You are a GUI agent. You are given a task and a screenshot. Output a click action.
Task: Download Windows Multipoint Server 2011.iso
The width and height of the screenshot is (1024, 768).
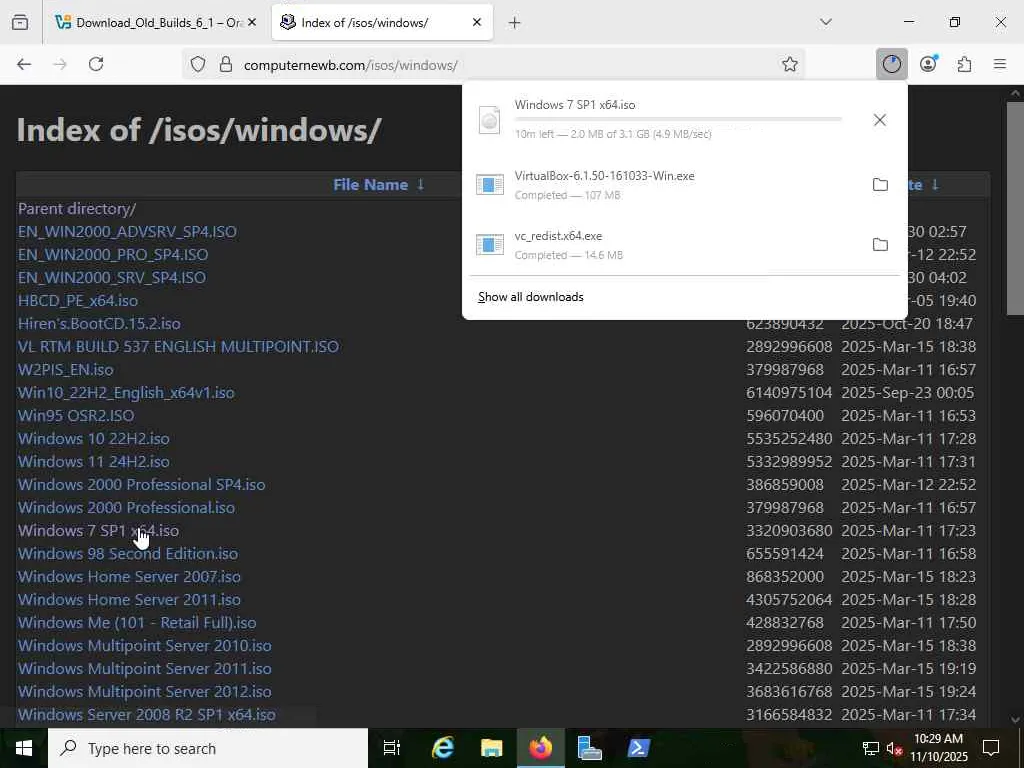tap(144, 669)
